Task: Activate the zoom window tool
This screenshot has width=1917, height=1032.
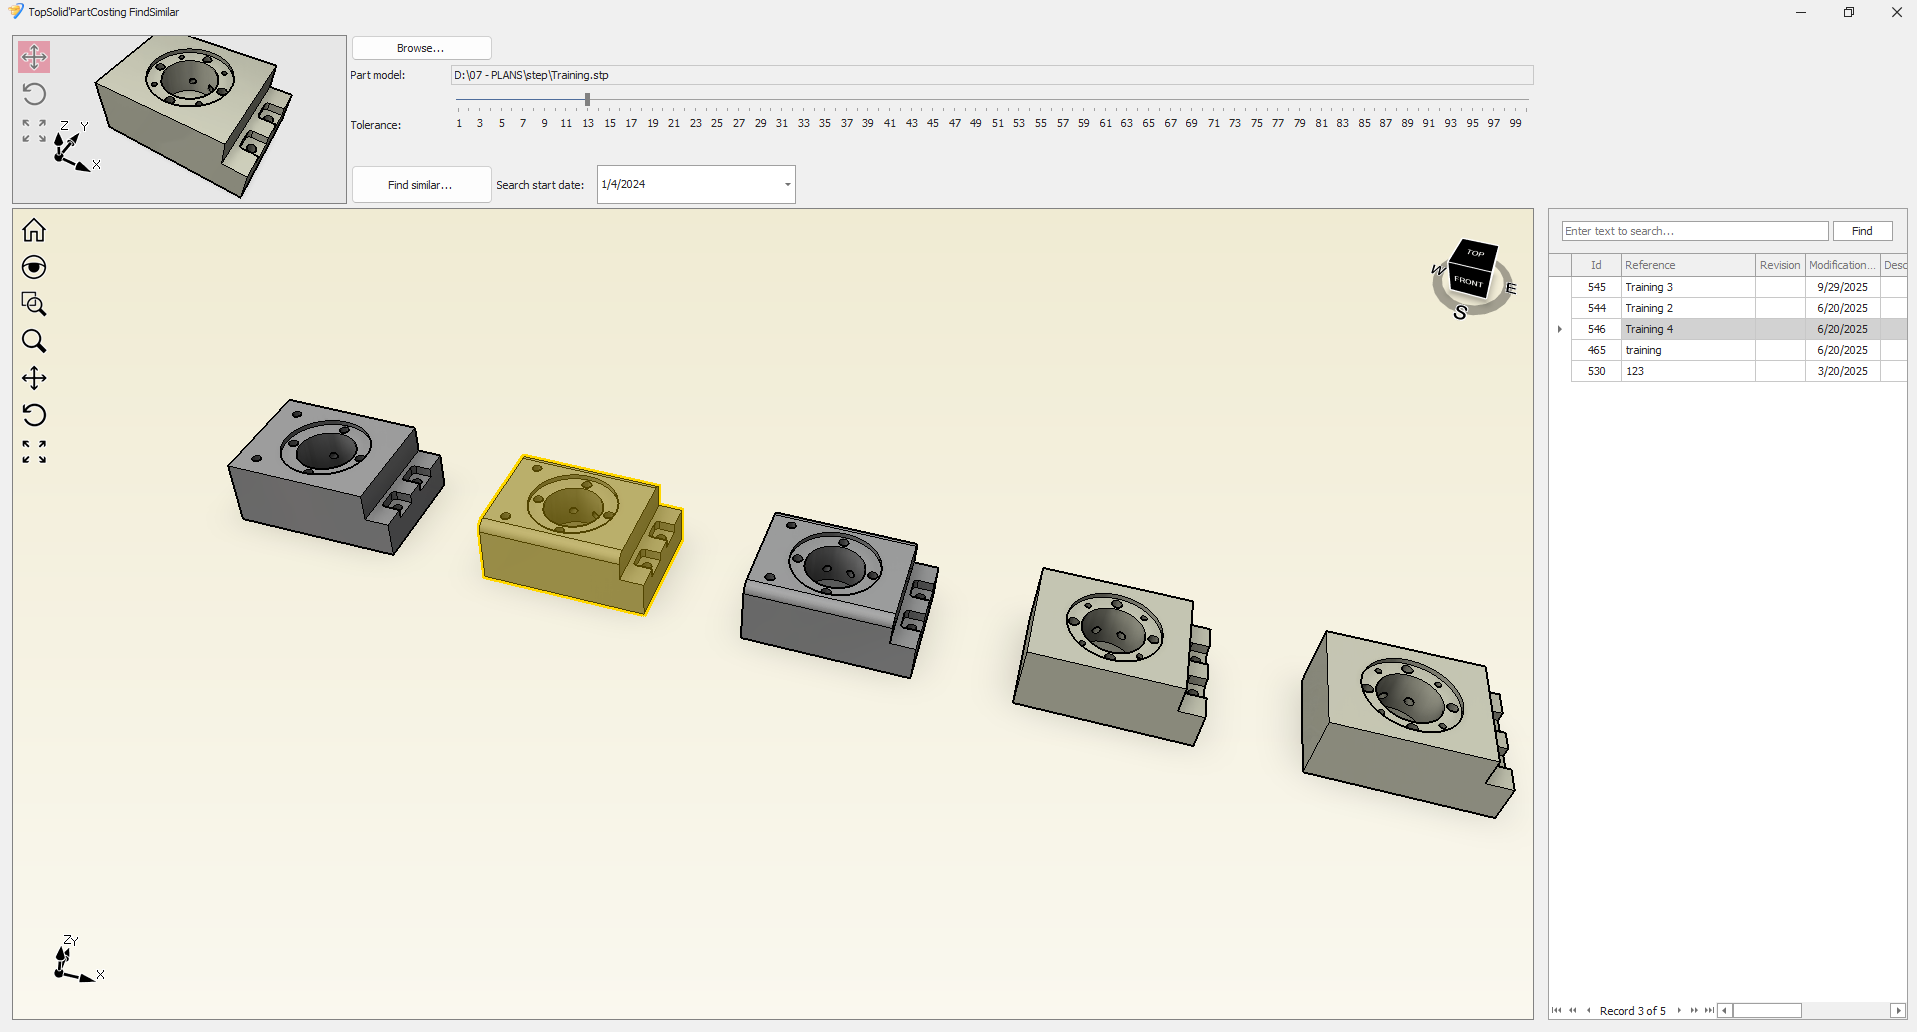Action: coord(34,304)
